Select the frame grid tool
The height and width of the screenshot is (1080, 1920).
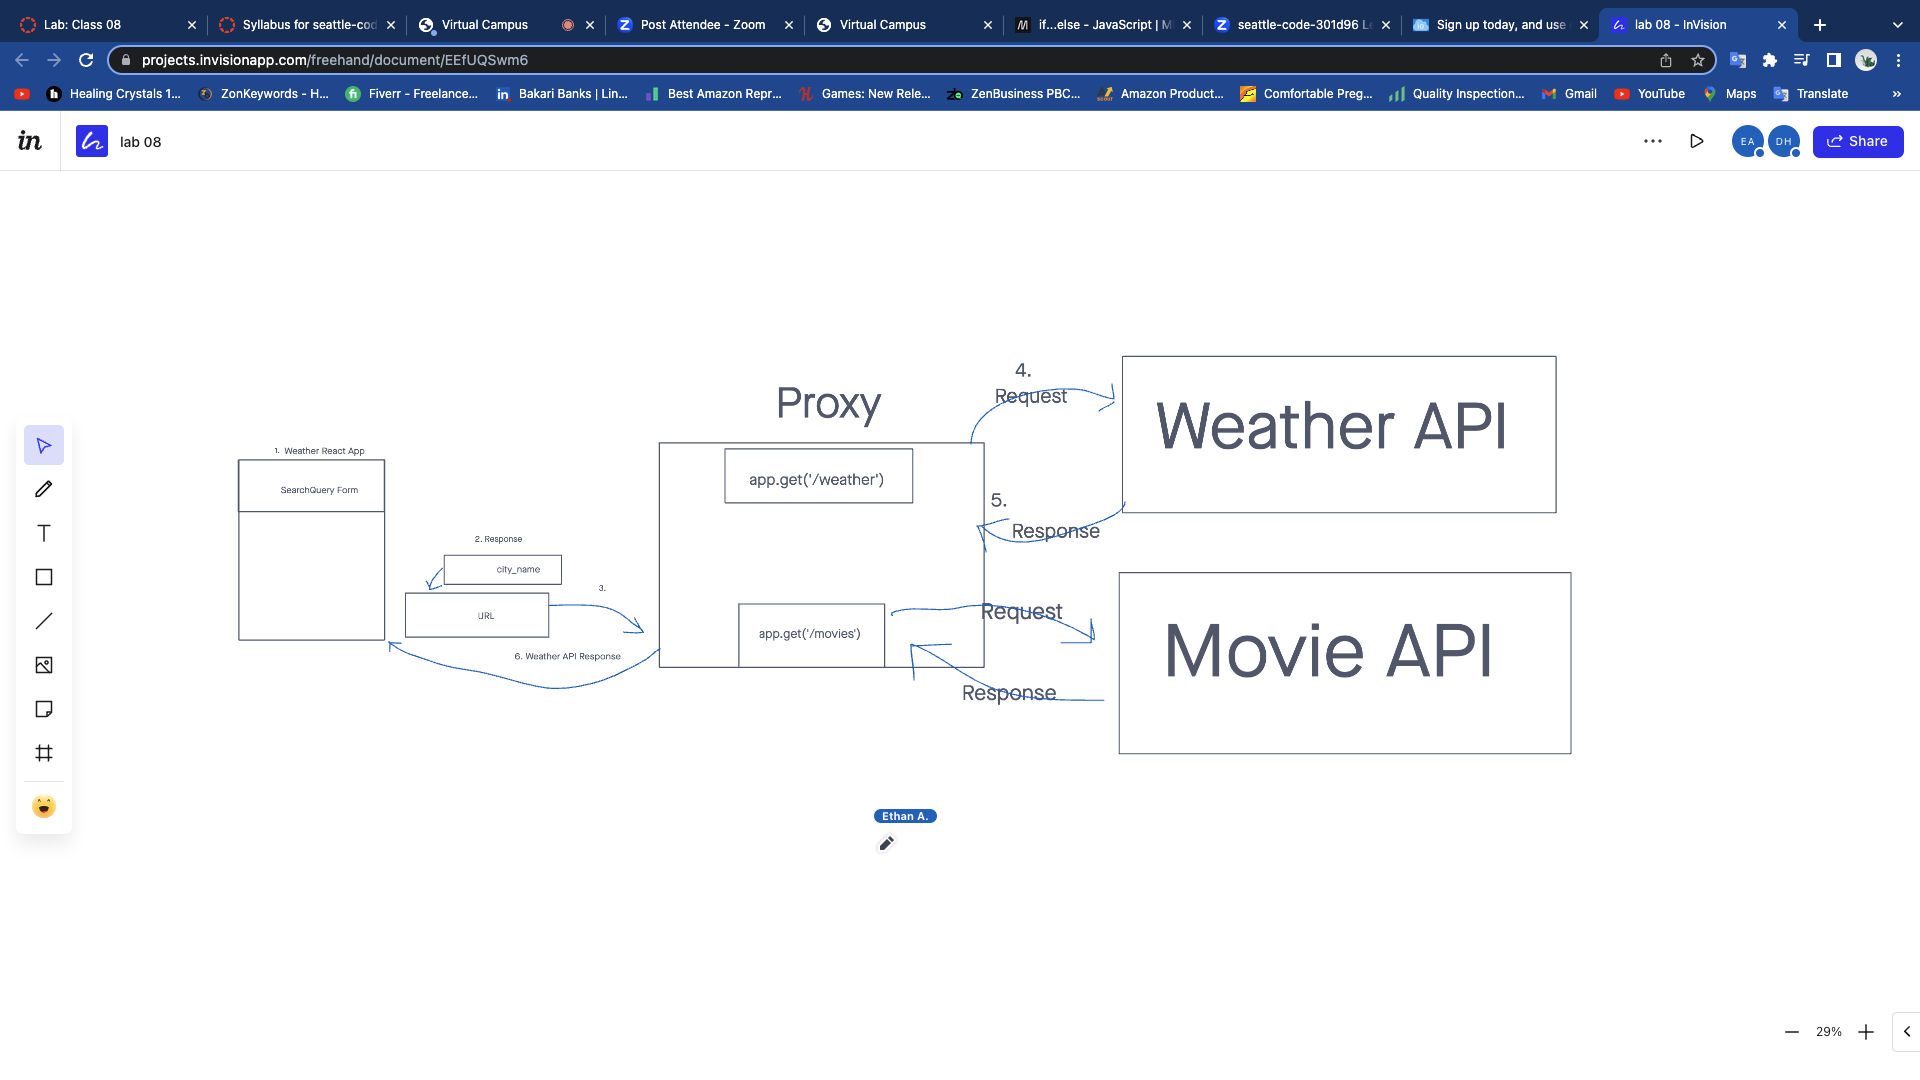(44, 754)
